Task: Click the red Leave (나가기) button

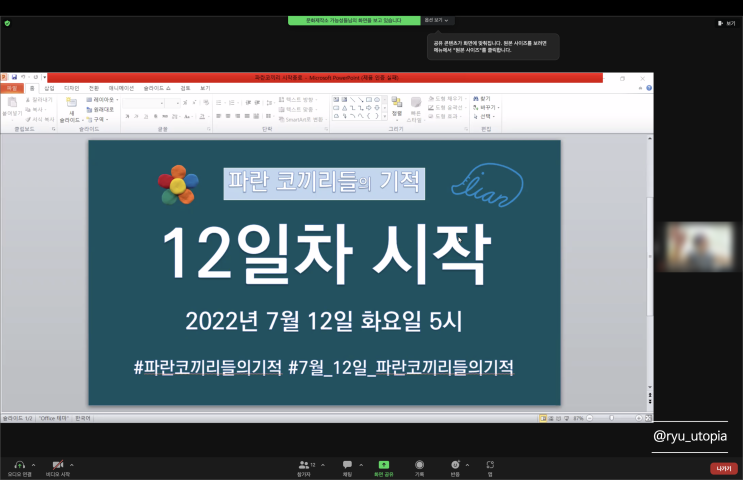Action: click(x=724, y=469)
